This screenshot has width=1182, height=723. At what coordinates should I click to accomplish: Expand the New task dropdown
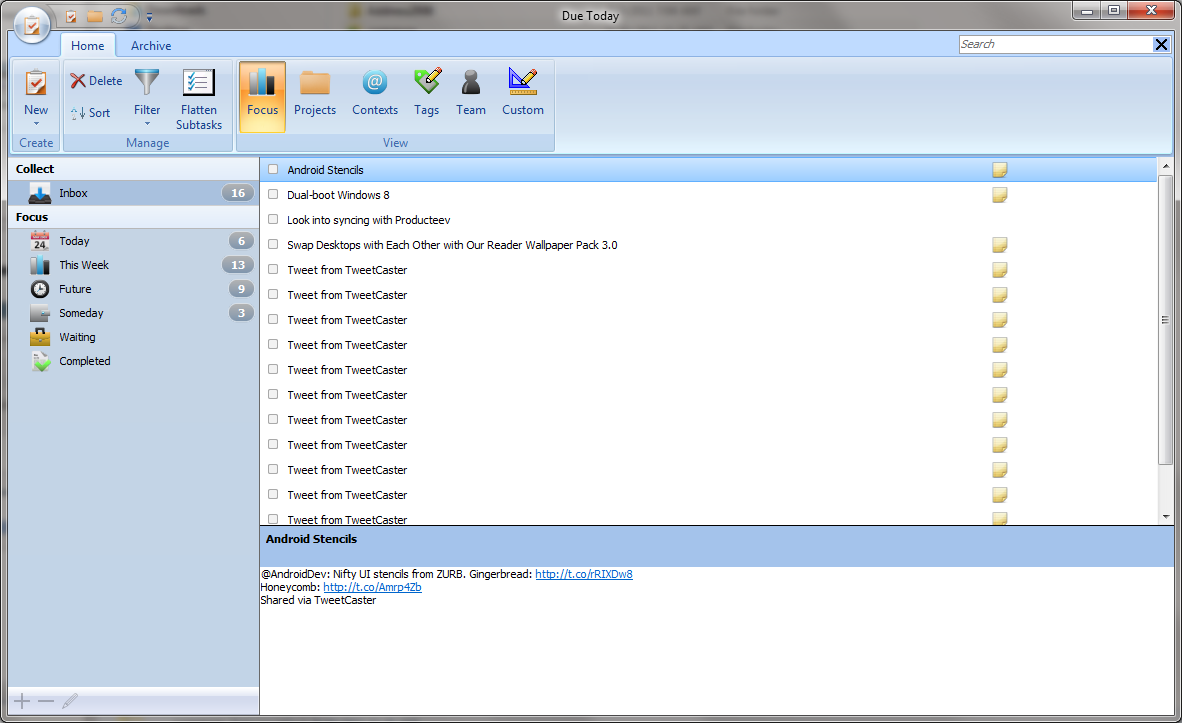click(x=36, y=122)
